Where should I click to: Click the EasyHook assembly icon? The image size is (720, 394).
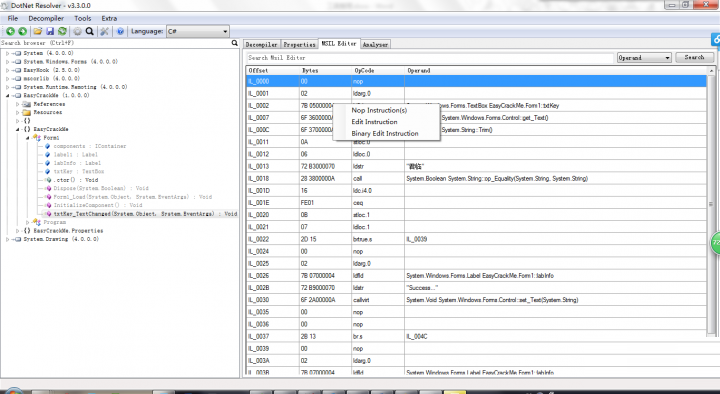[18, 70]
